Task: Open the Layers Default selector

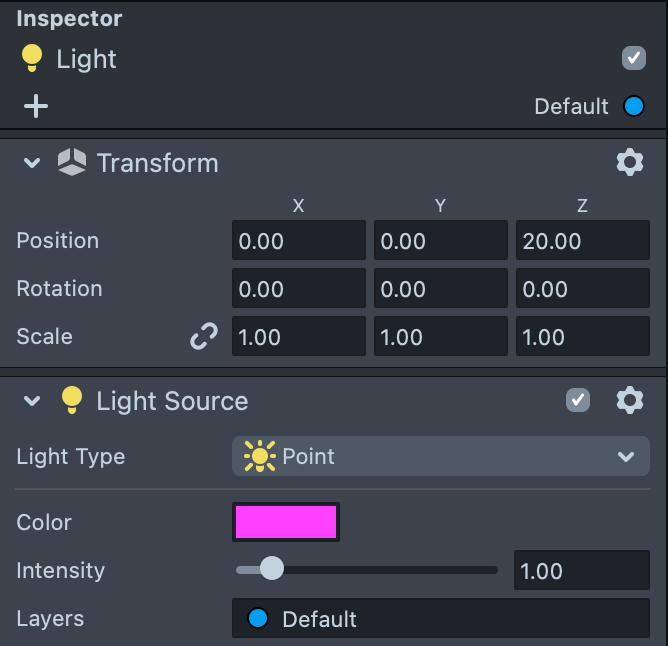Action: (x=441, y=619)
